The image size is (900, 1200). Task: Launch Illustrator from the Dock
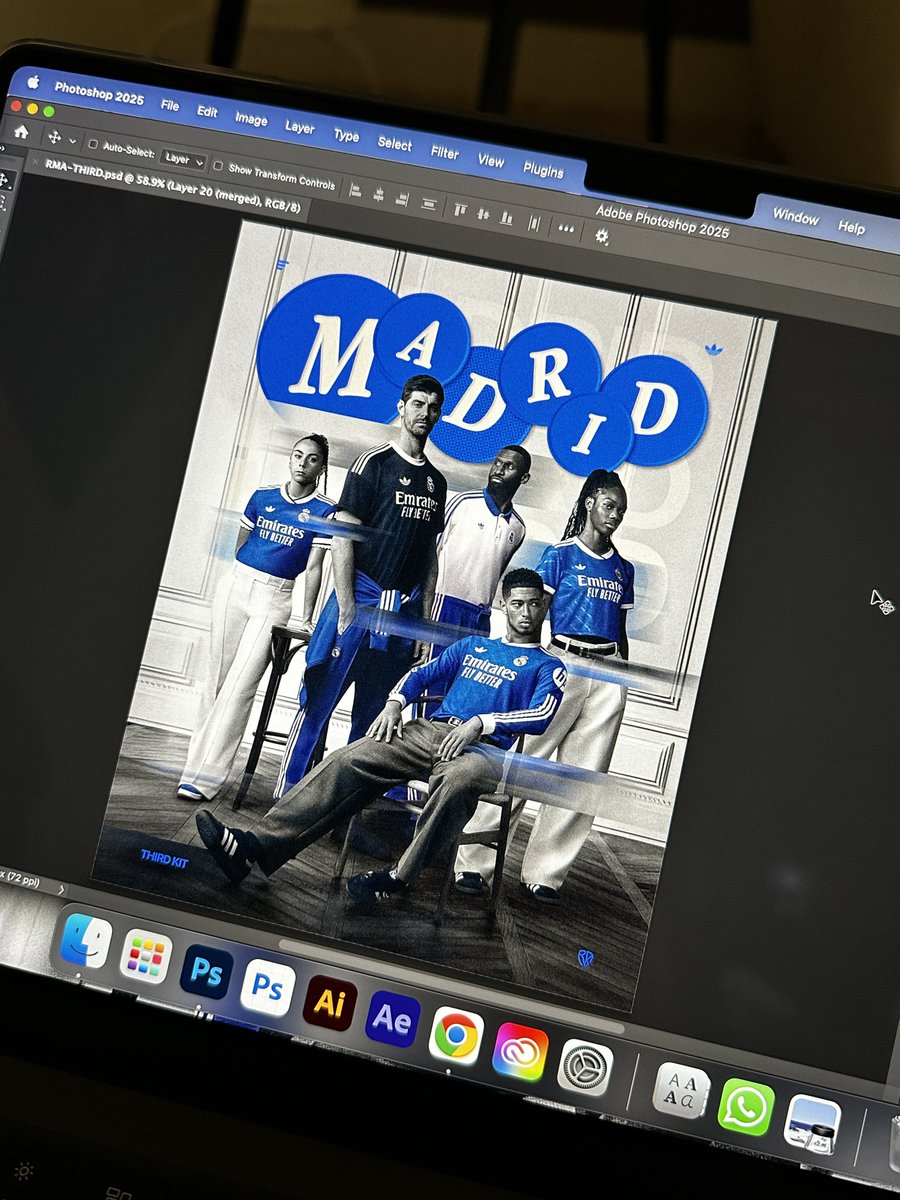[x=329, y=1003]
